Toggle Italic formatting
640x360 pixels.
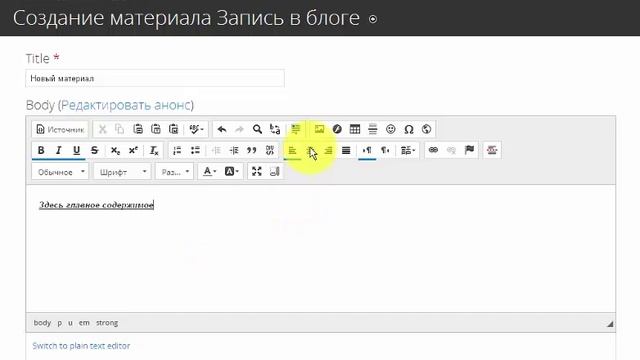(x=58, y=150)
